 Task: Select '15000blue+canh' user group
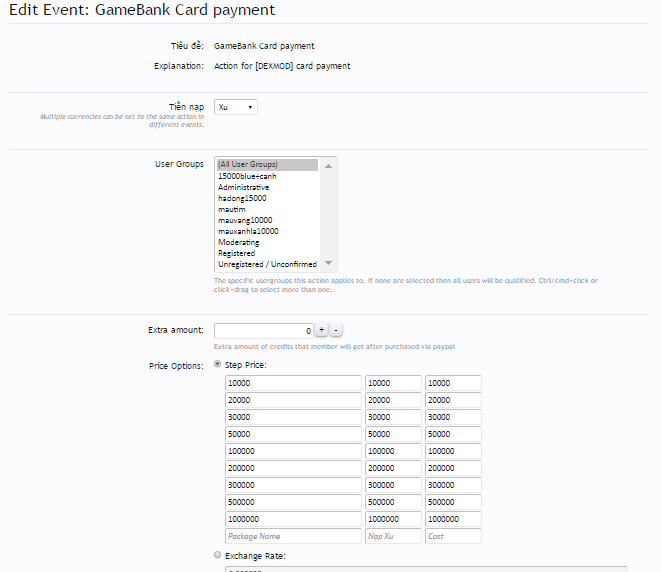266,176
